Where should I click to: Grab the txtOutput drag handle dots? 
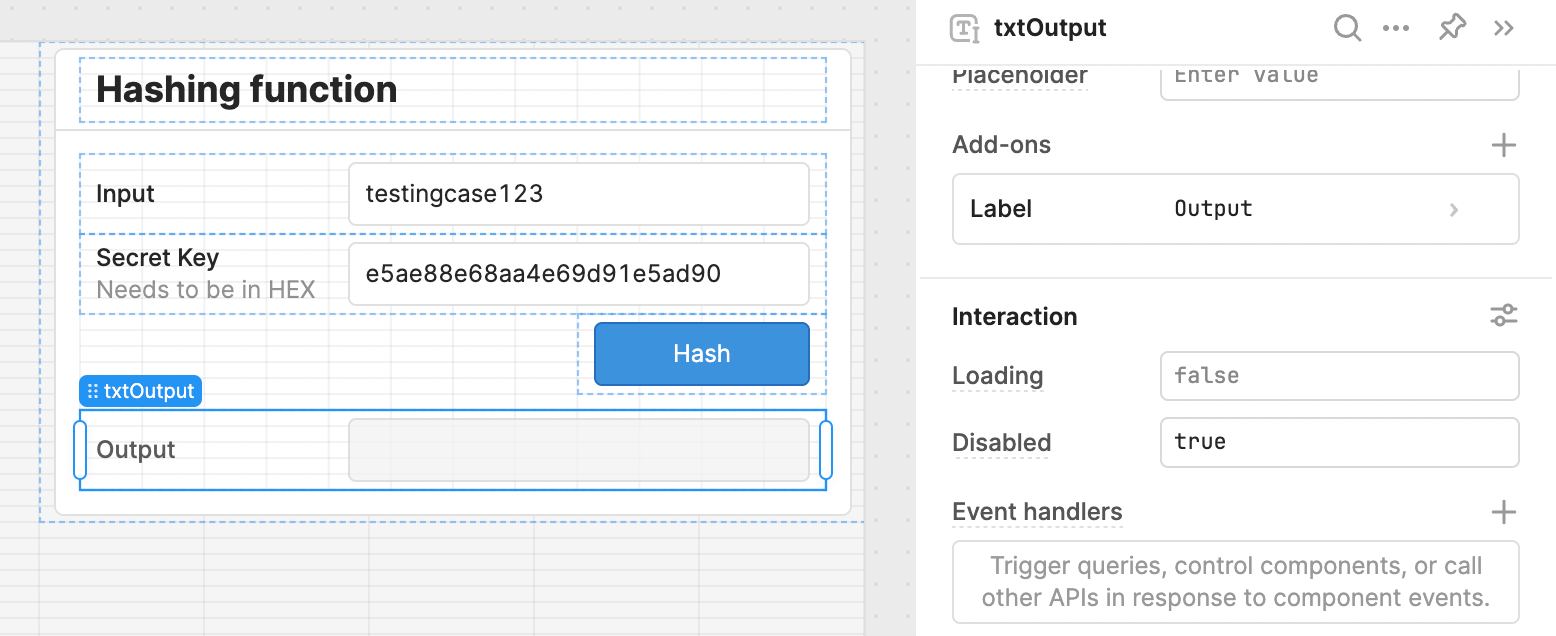(92, 391)
